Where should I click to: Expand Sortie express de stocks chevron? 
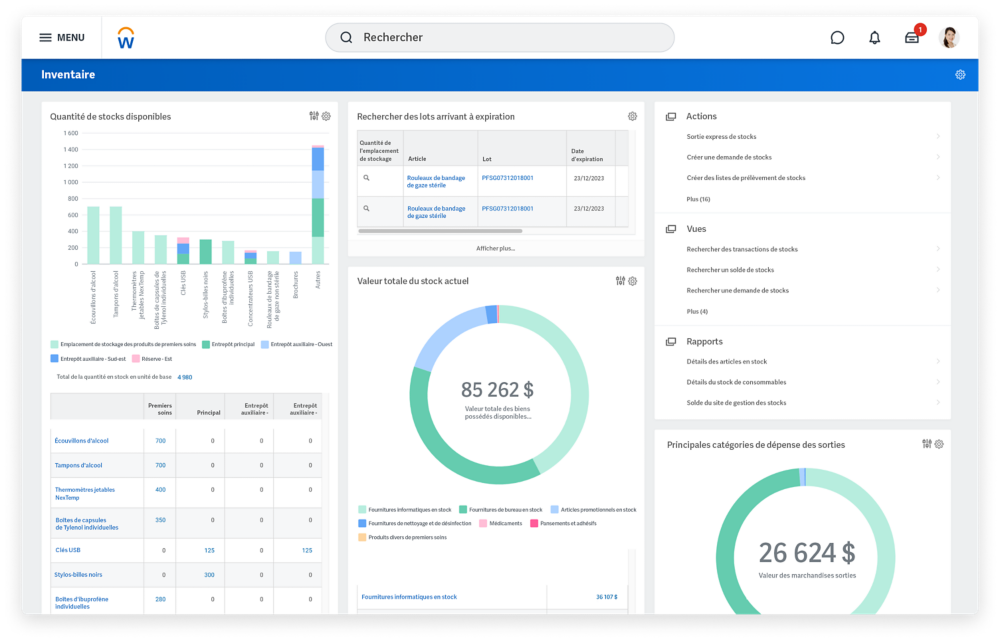[937, 137]
